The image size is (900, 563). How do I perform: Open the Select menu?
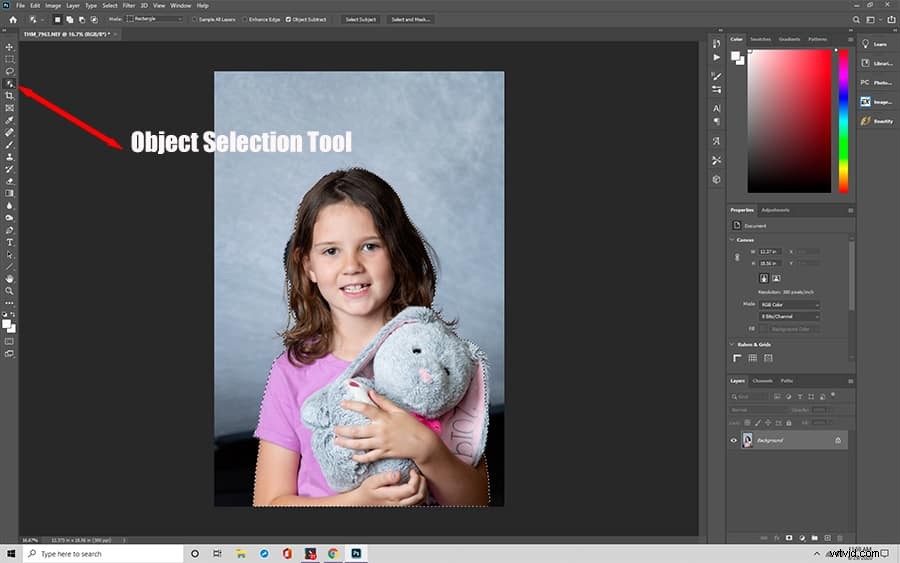click(110, 6)
